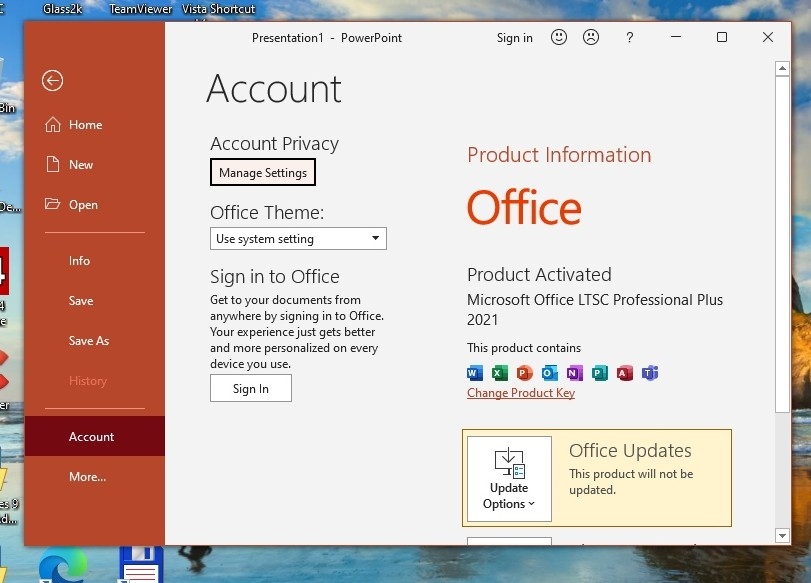Click the floppy disk desktop icon

pos(141,565)
